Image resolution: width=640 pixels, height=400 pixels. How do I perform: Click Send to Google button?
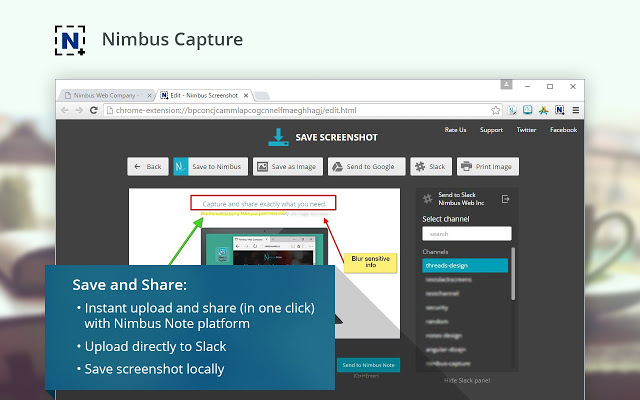tap(367, 167)
